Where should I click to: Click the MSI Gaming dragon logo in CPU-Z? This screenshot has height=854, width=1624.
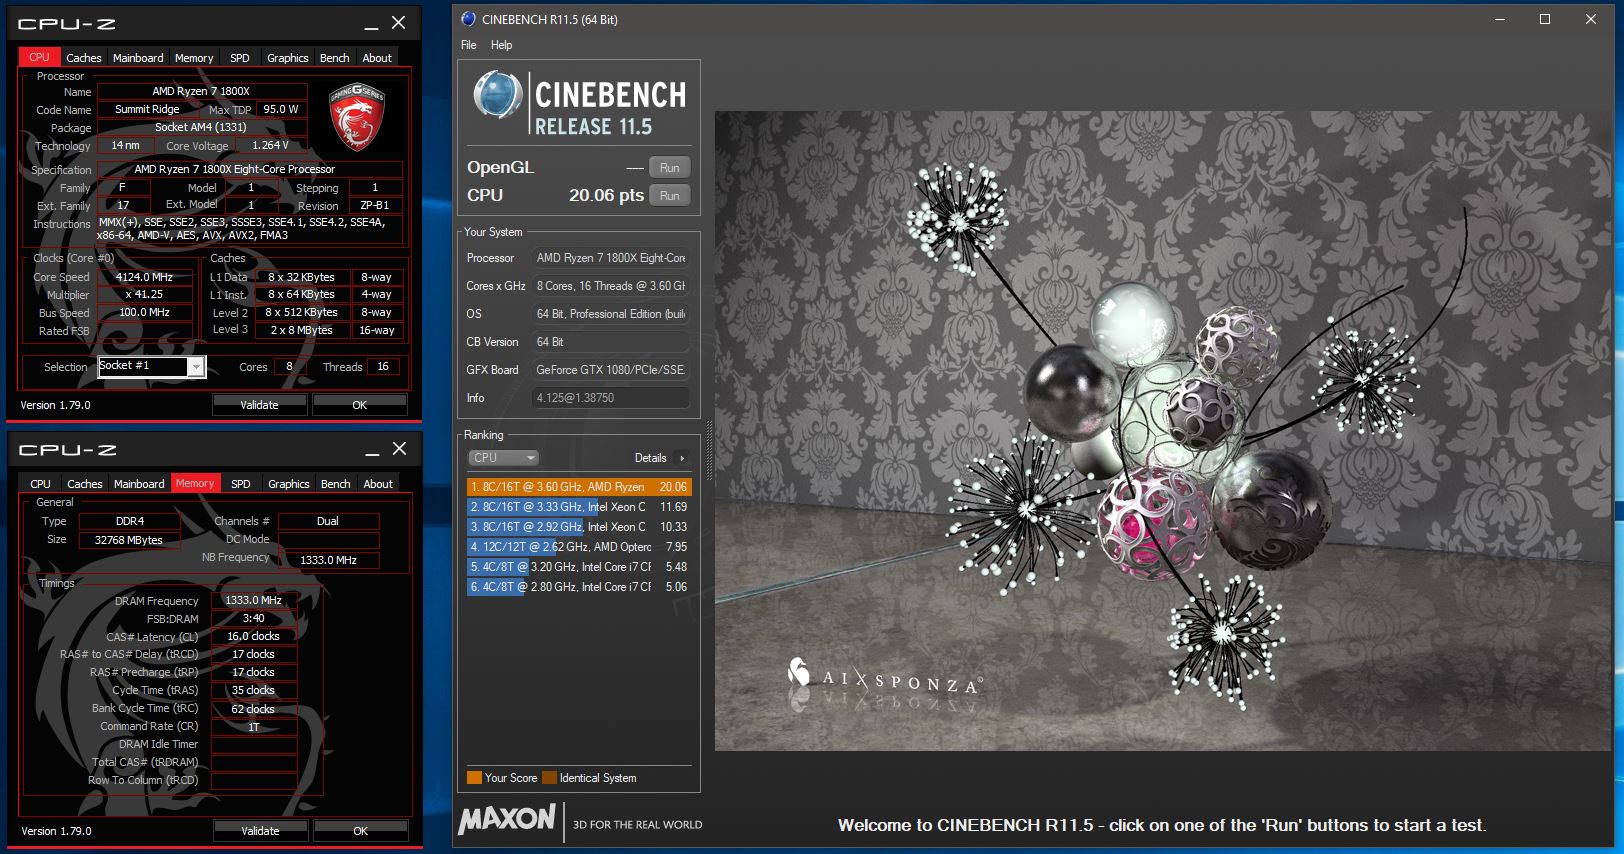point(357,116)
